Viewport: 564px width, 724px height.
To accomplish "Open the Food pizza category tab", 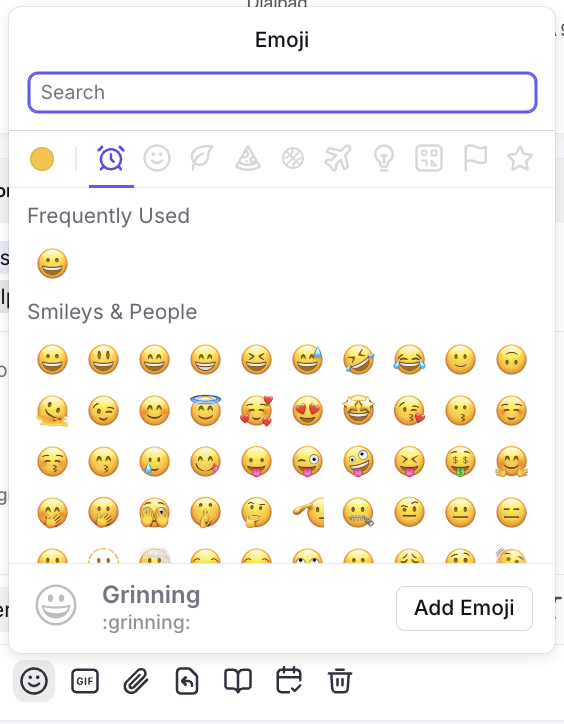I will (x=248, y=159).
